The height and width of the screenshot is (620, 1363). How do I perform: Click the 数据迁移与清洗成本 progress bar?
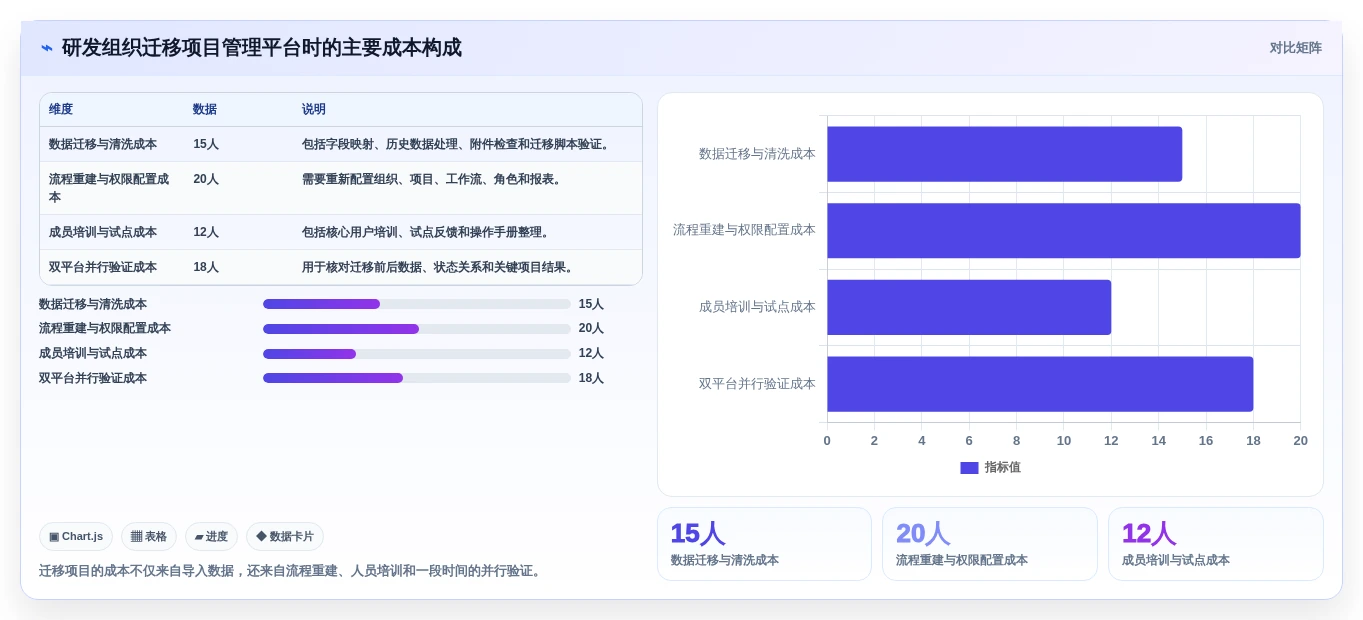[x=417, y=304]
